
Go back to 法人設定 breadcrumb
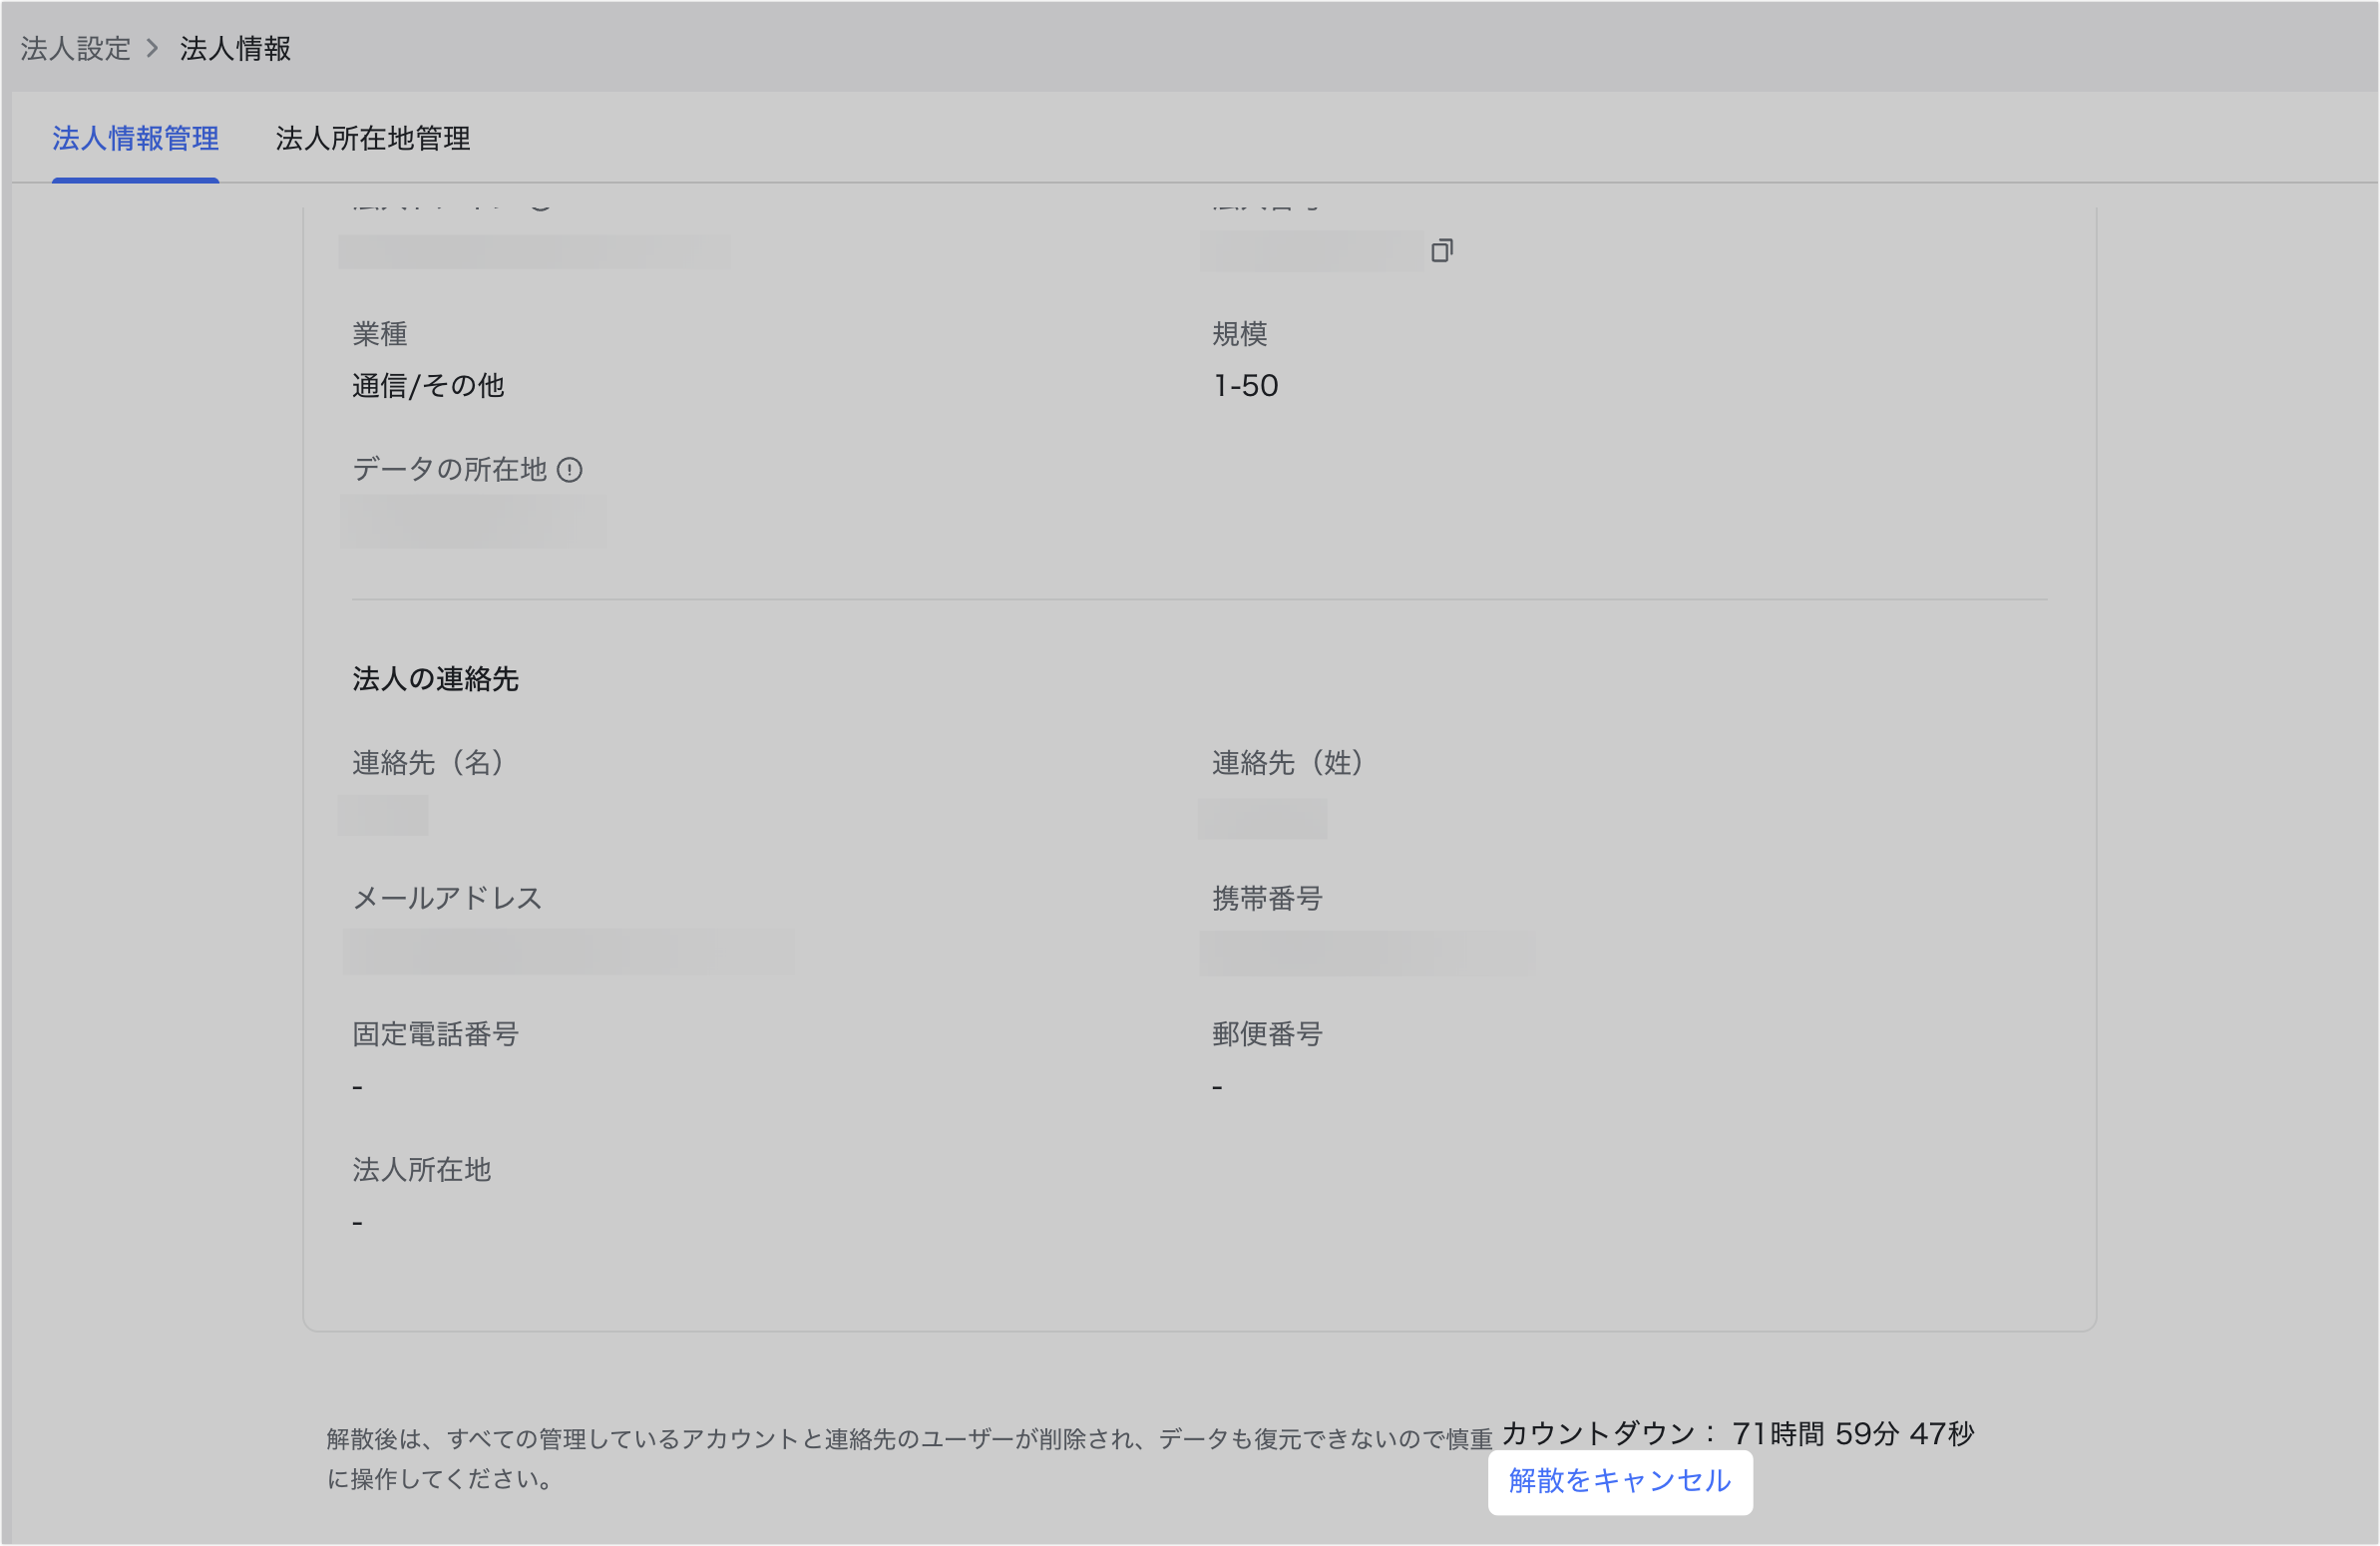pos(76,48)
